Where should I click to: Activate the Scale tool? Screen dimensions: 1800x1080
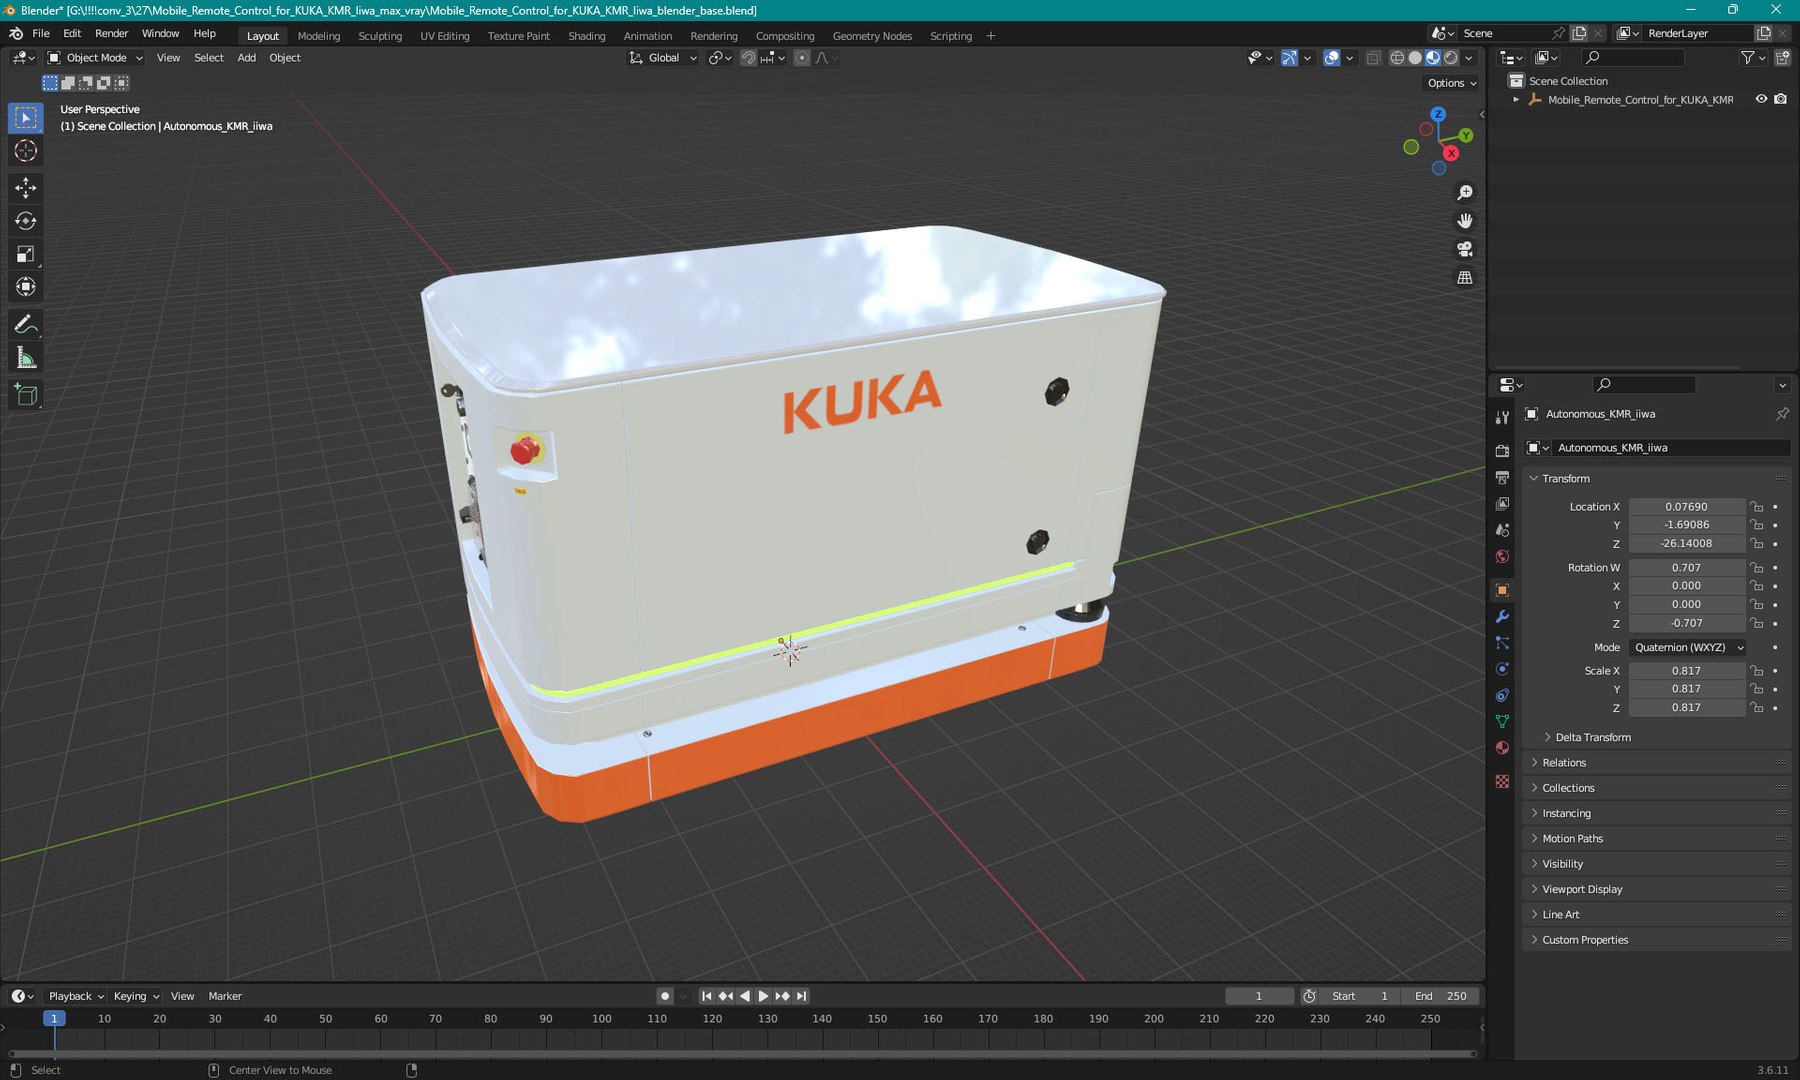pos(26,254)
